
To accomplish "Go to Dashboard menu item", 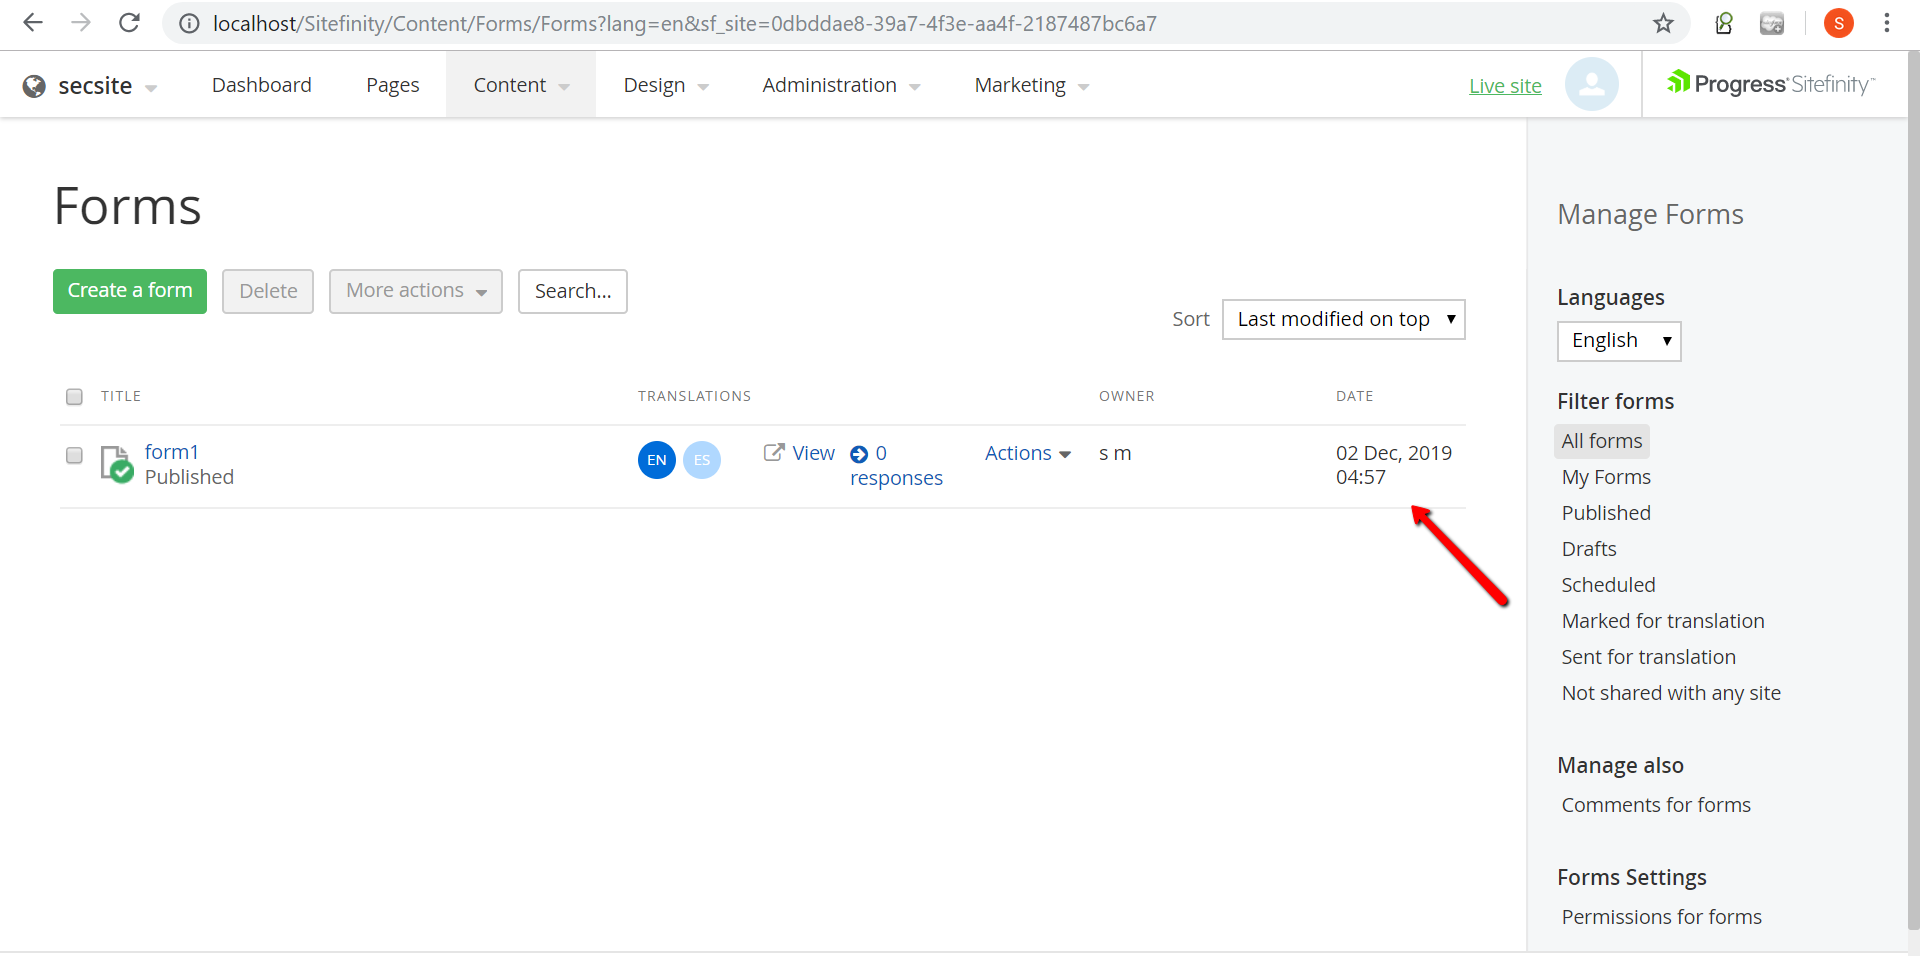I will tap(262, 85).
